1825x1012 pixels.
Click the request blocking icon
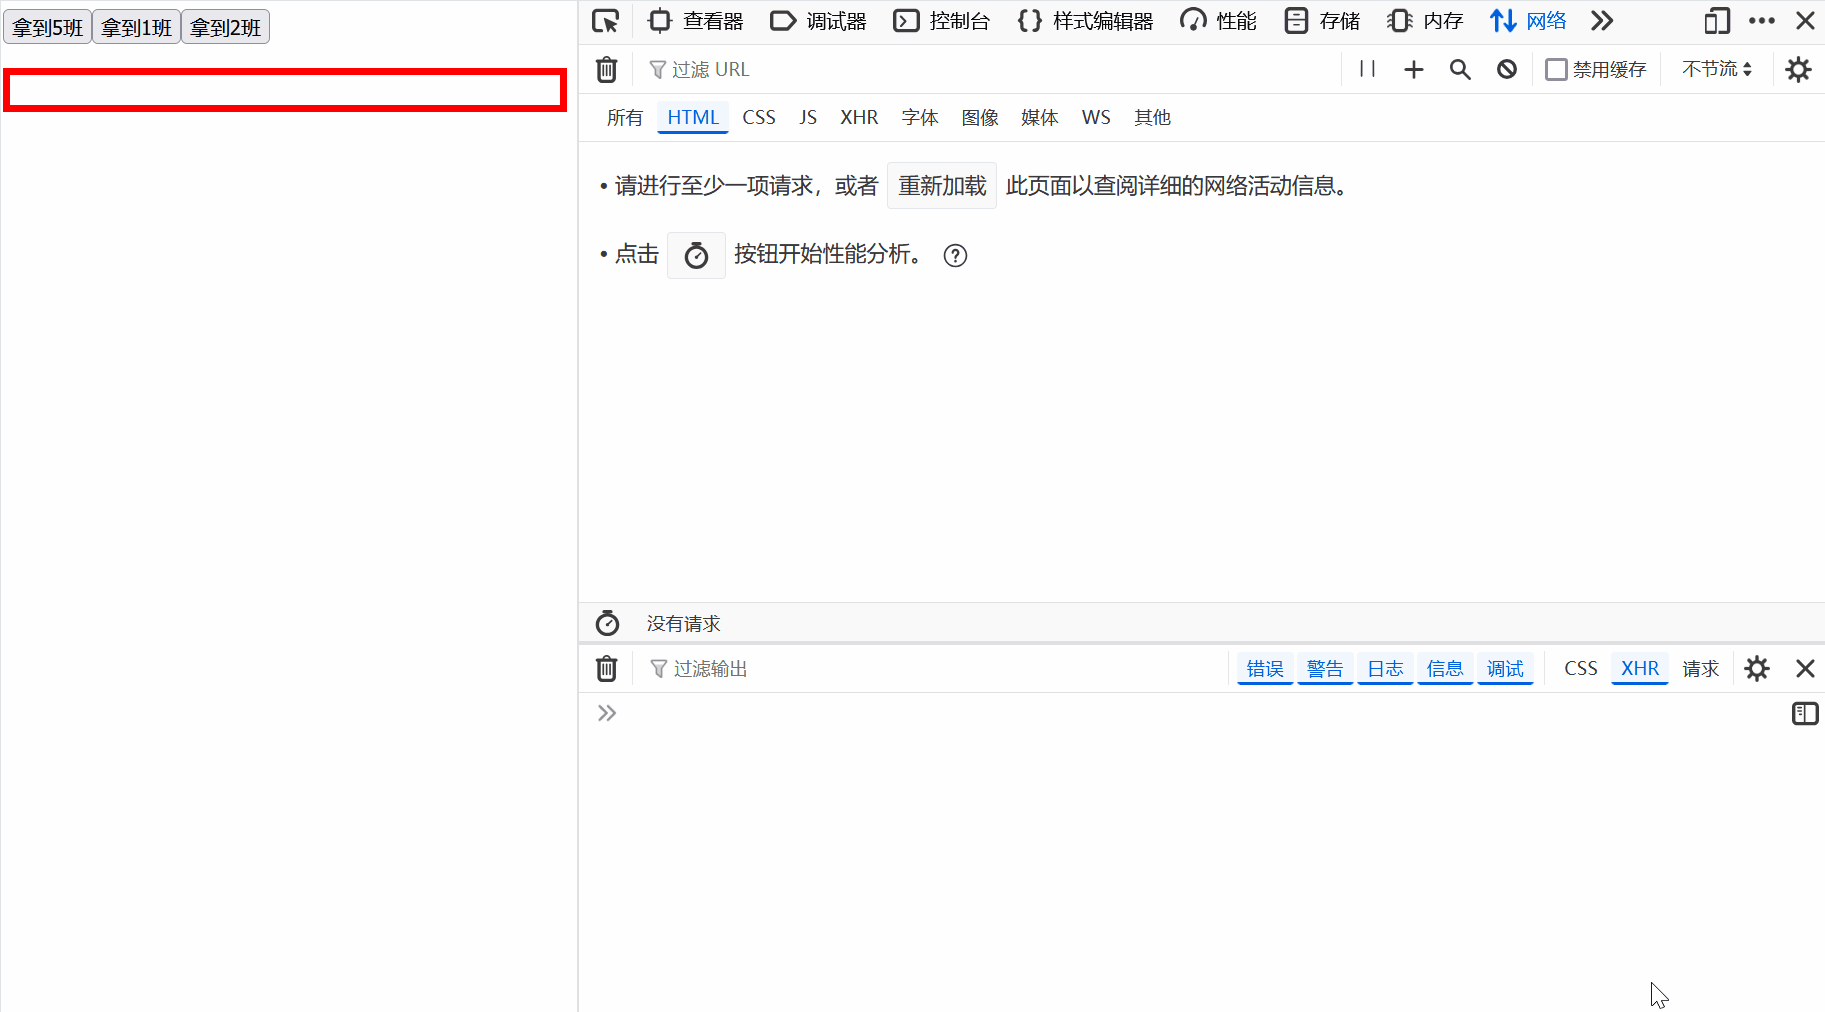click(1506, 69)
